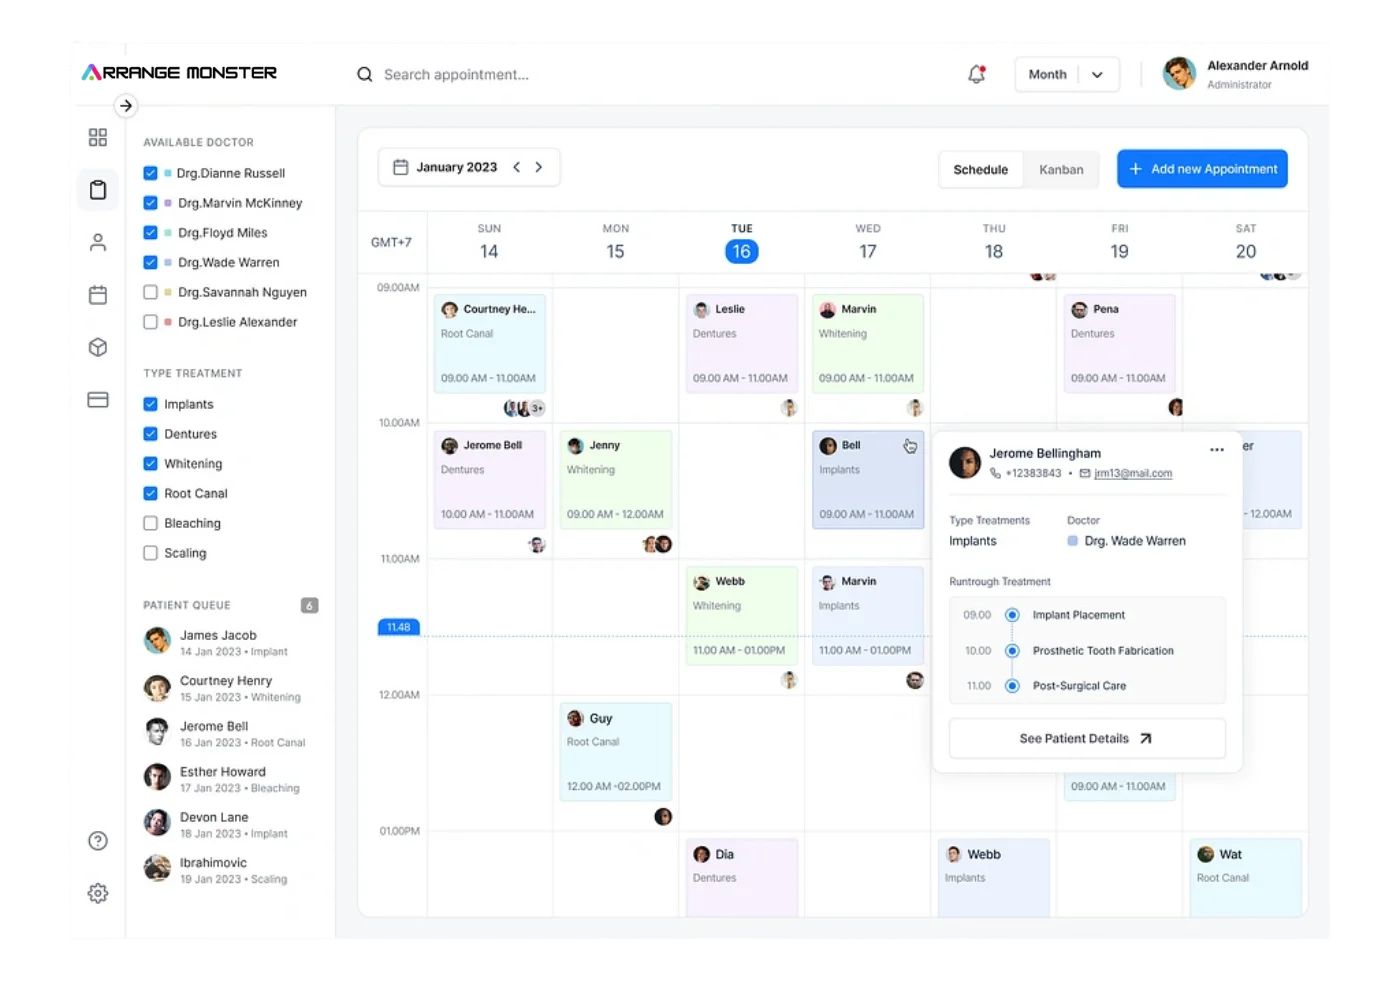Open the patients person icon in sidebar
The height and width of the screenshot is (1000, 1400).
tap(98, 242)
